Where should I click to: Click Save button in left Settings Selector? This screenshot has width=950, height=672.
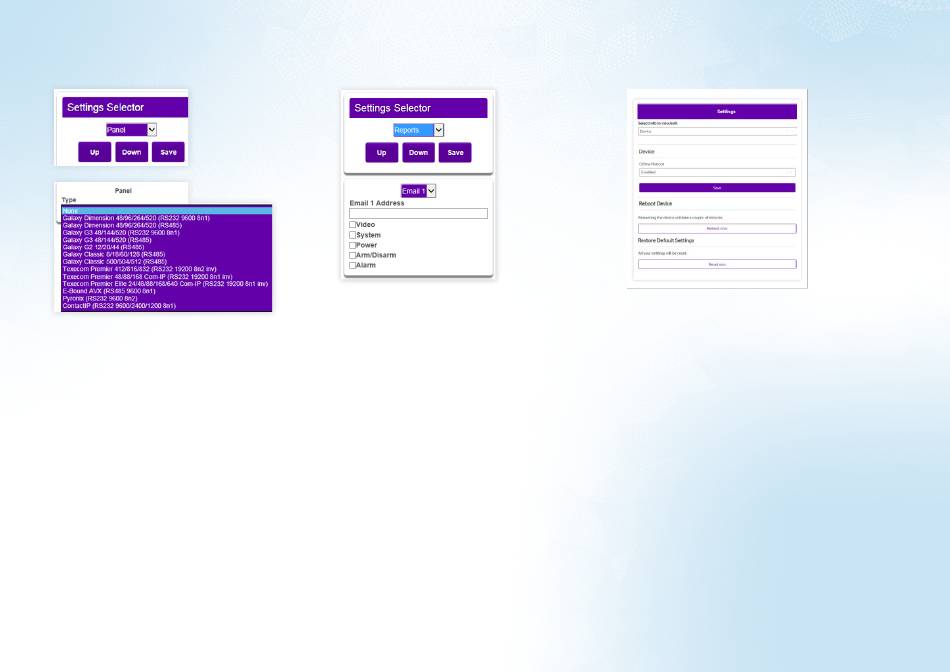168,152
